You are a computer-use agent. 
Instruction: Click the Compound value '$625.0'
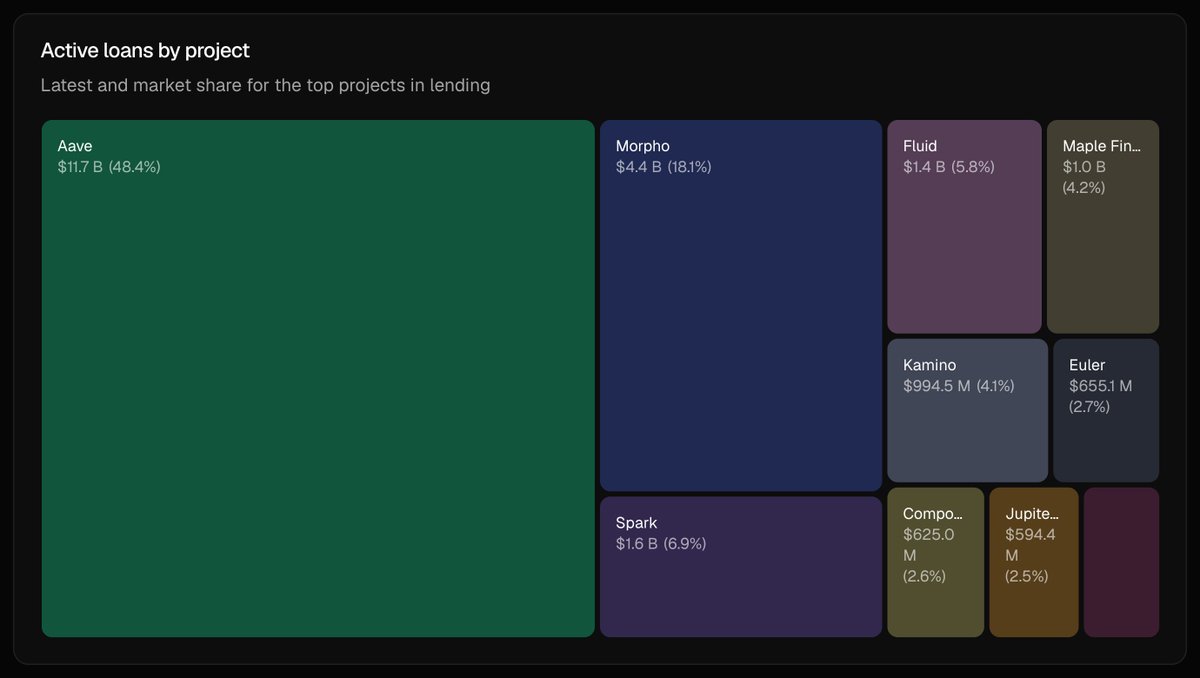click(929, 535)
